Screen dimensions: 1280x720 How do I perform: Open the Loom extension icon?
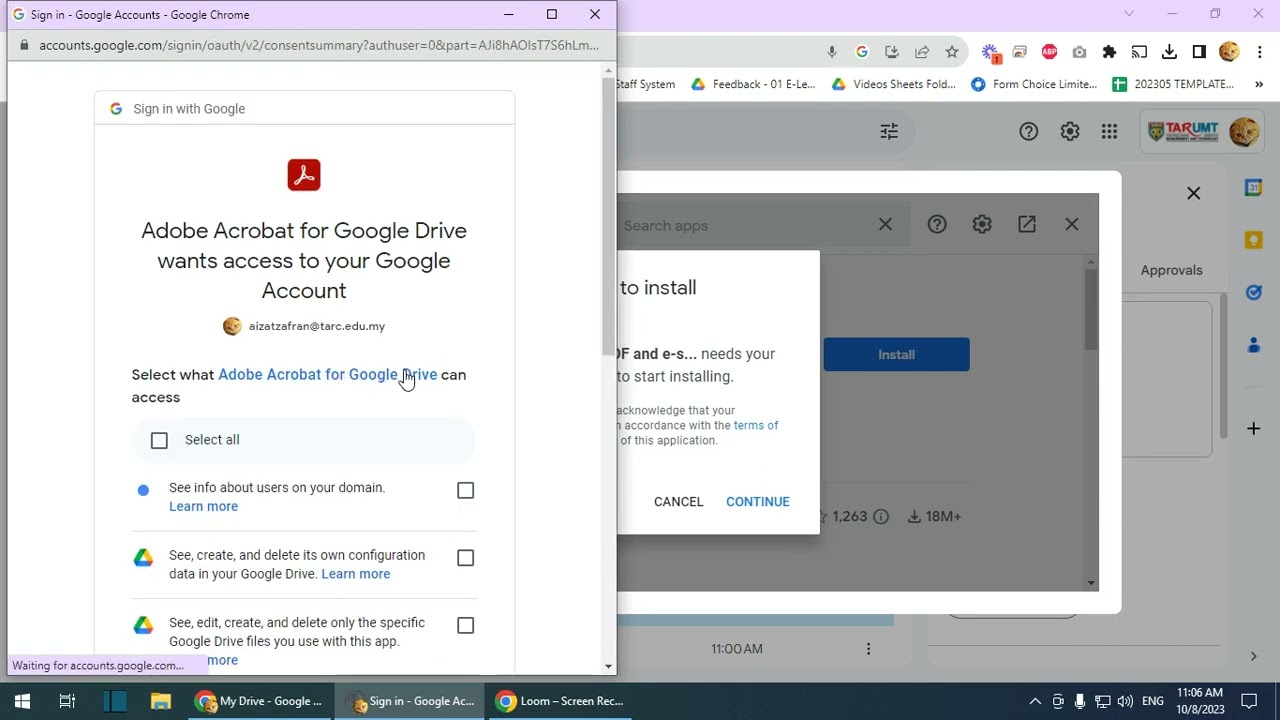tap(990, 52)
